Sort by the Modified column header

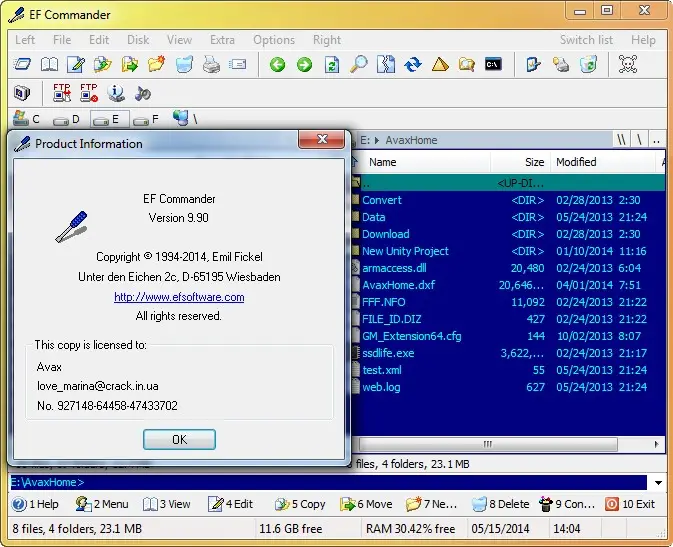603,162
